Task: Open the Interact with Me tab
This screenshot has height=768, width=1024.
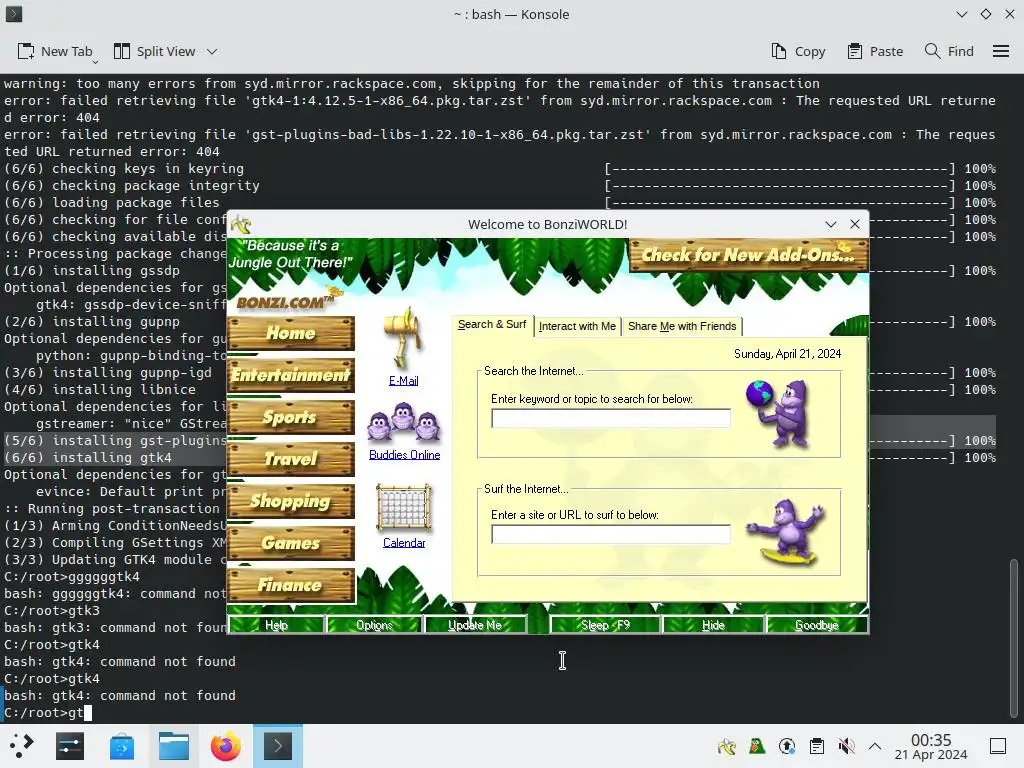Action: 577,326
